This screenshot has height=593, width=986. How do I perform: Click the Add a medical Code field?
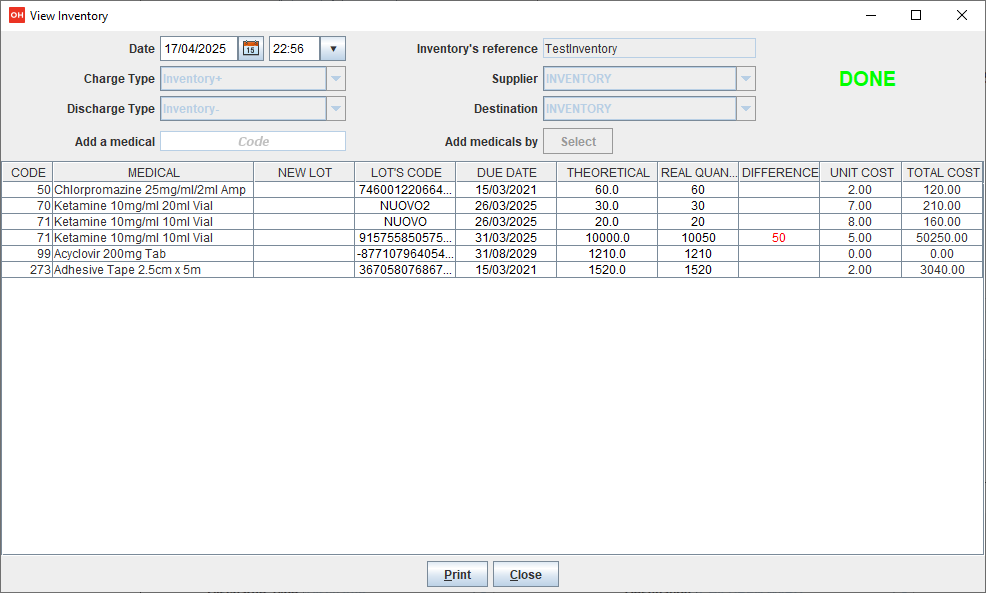click(253, 142)
